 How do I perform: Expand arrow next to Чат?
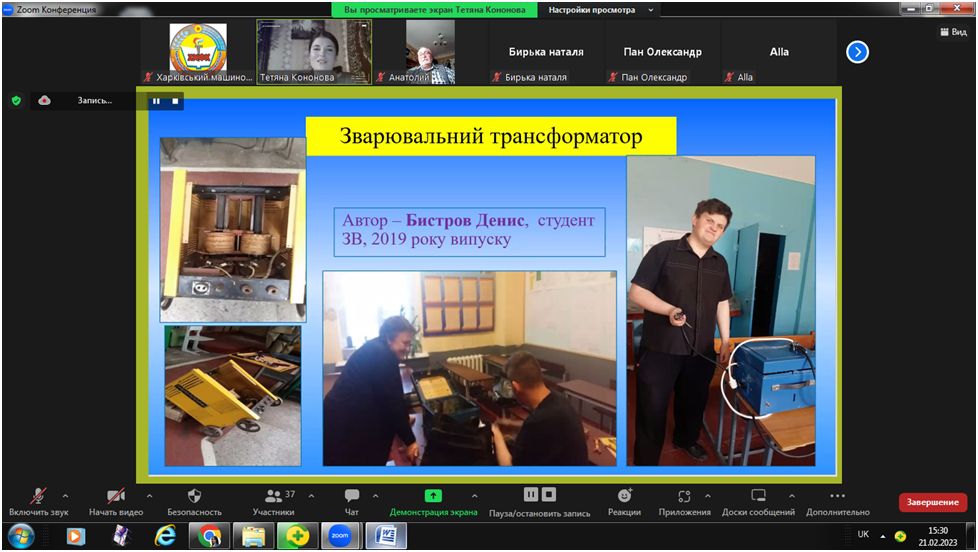(375, 496)
